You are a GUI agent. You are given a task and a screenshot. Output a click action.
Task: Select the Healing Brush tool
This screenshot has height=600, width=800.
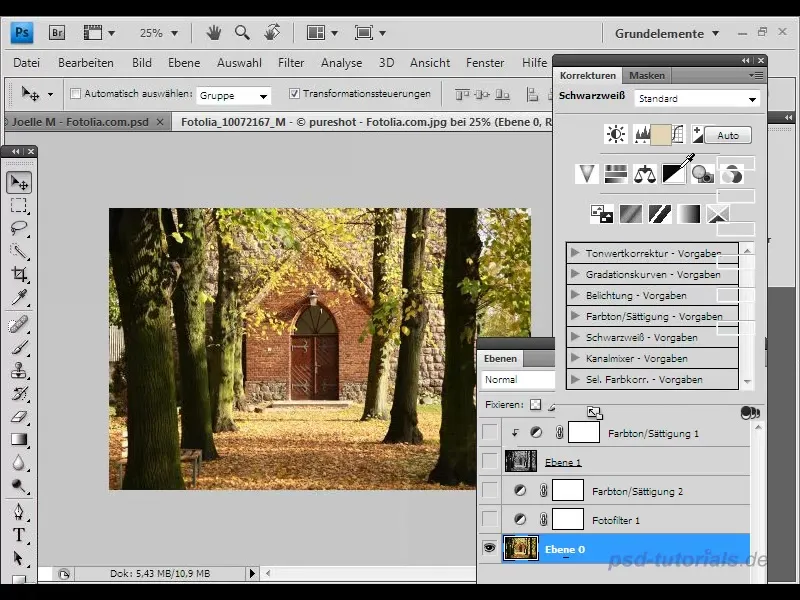19,324
